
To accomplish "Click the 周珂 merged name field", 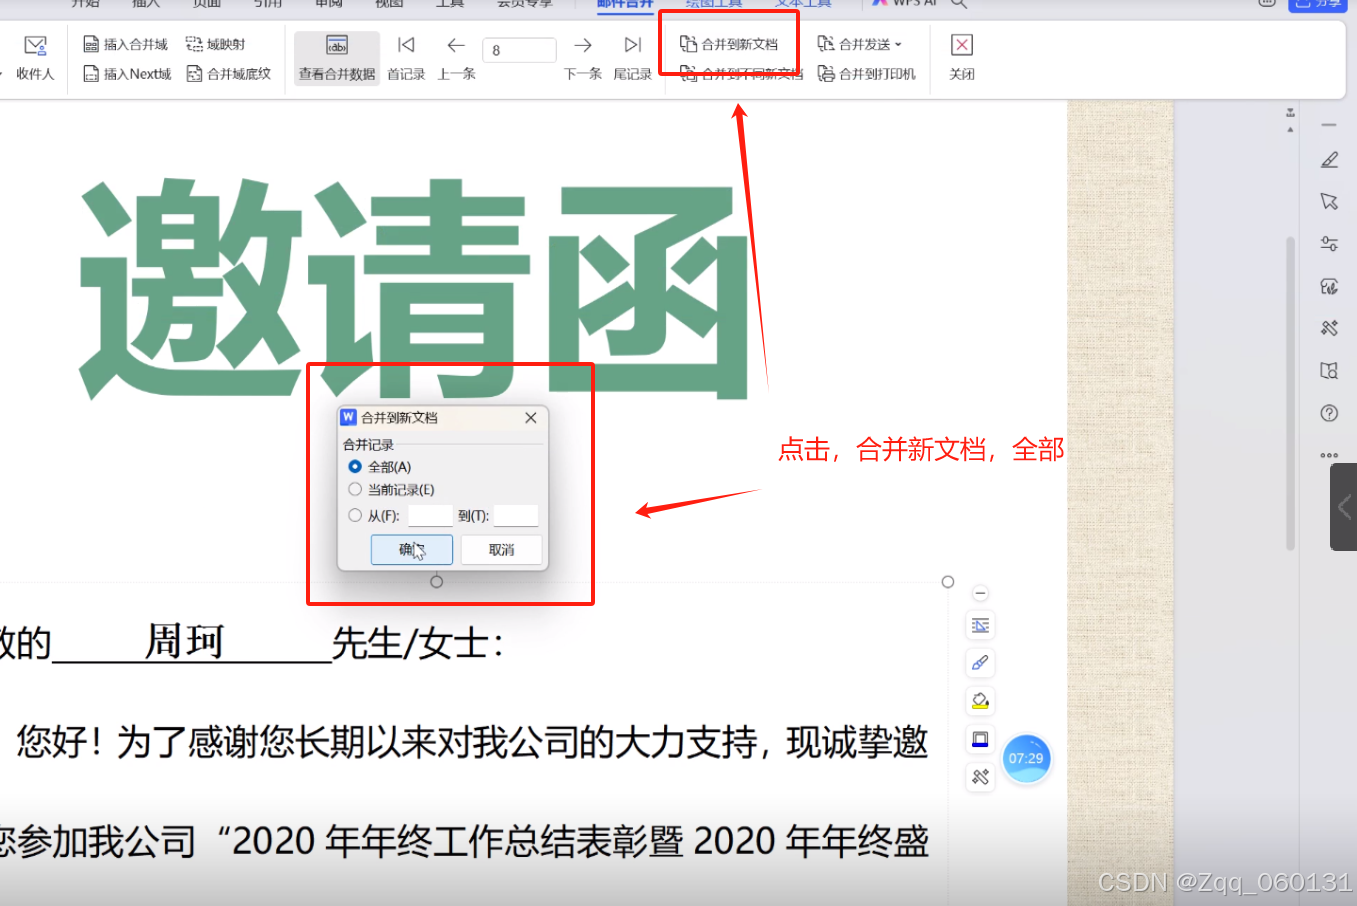I will (185, 641).
